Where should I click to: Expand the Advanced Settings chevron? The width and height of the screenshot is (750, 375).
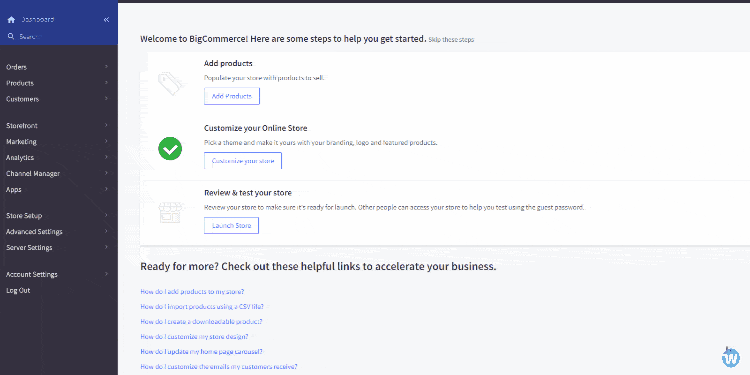106,232
